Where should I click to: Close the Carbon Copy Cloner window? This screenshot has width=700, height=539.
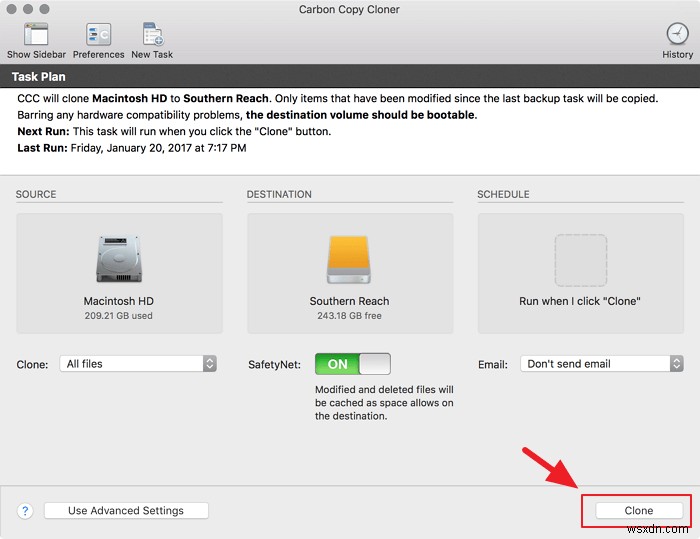[x=12, y=9]
